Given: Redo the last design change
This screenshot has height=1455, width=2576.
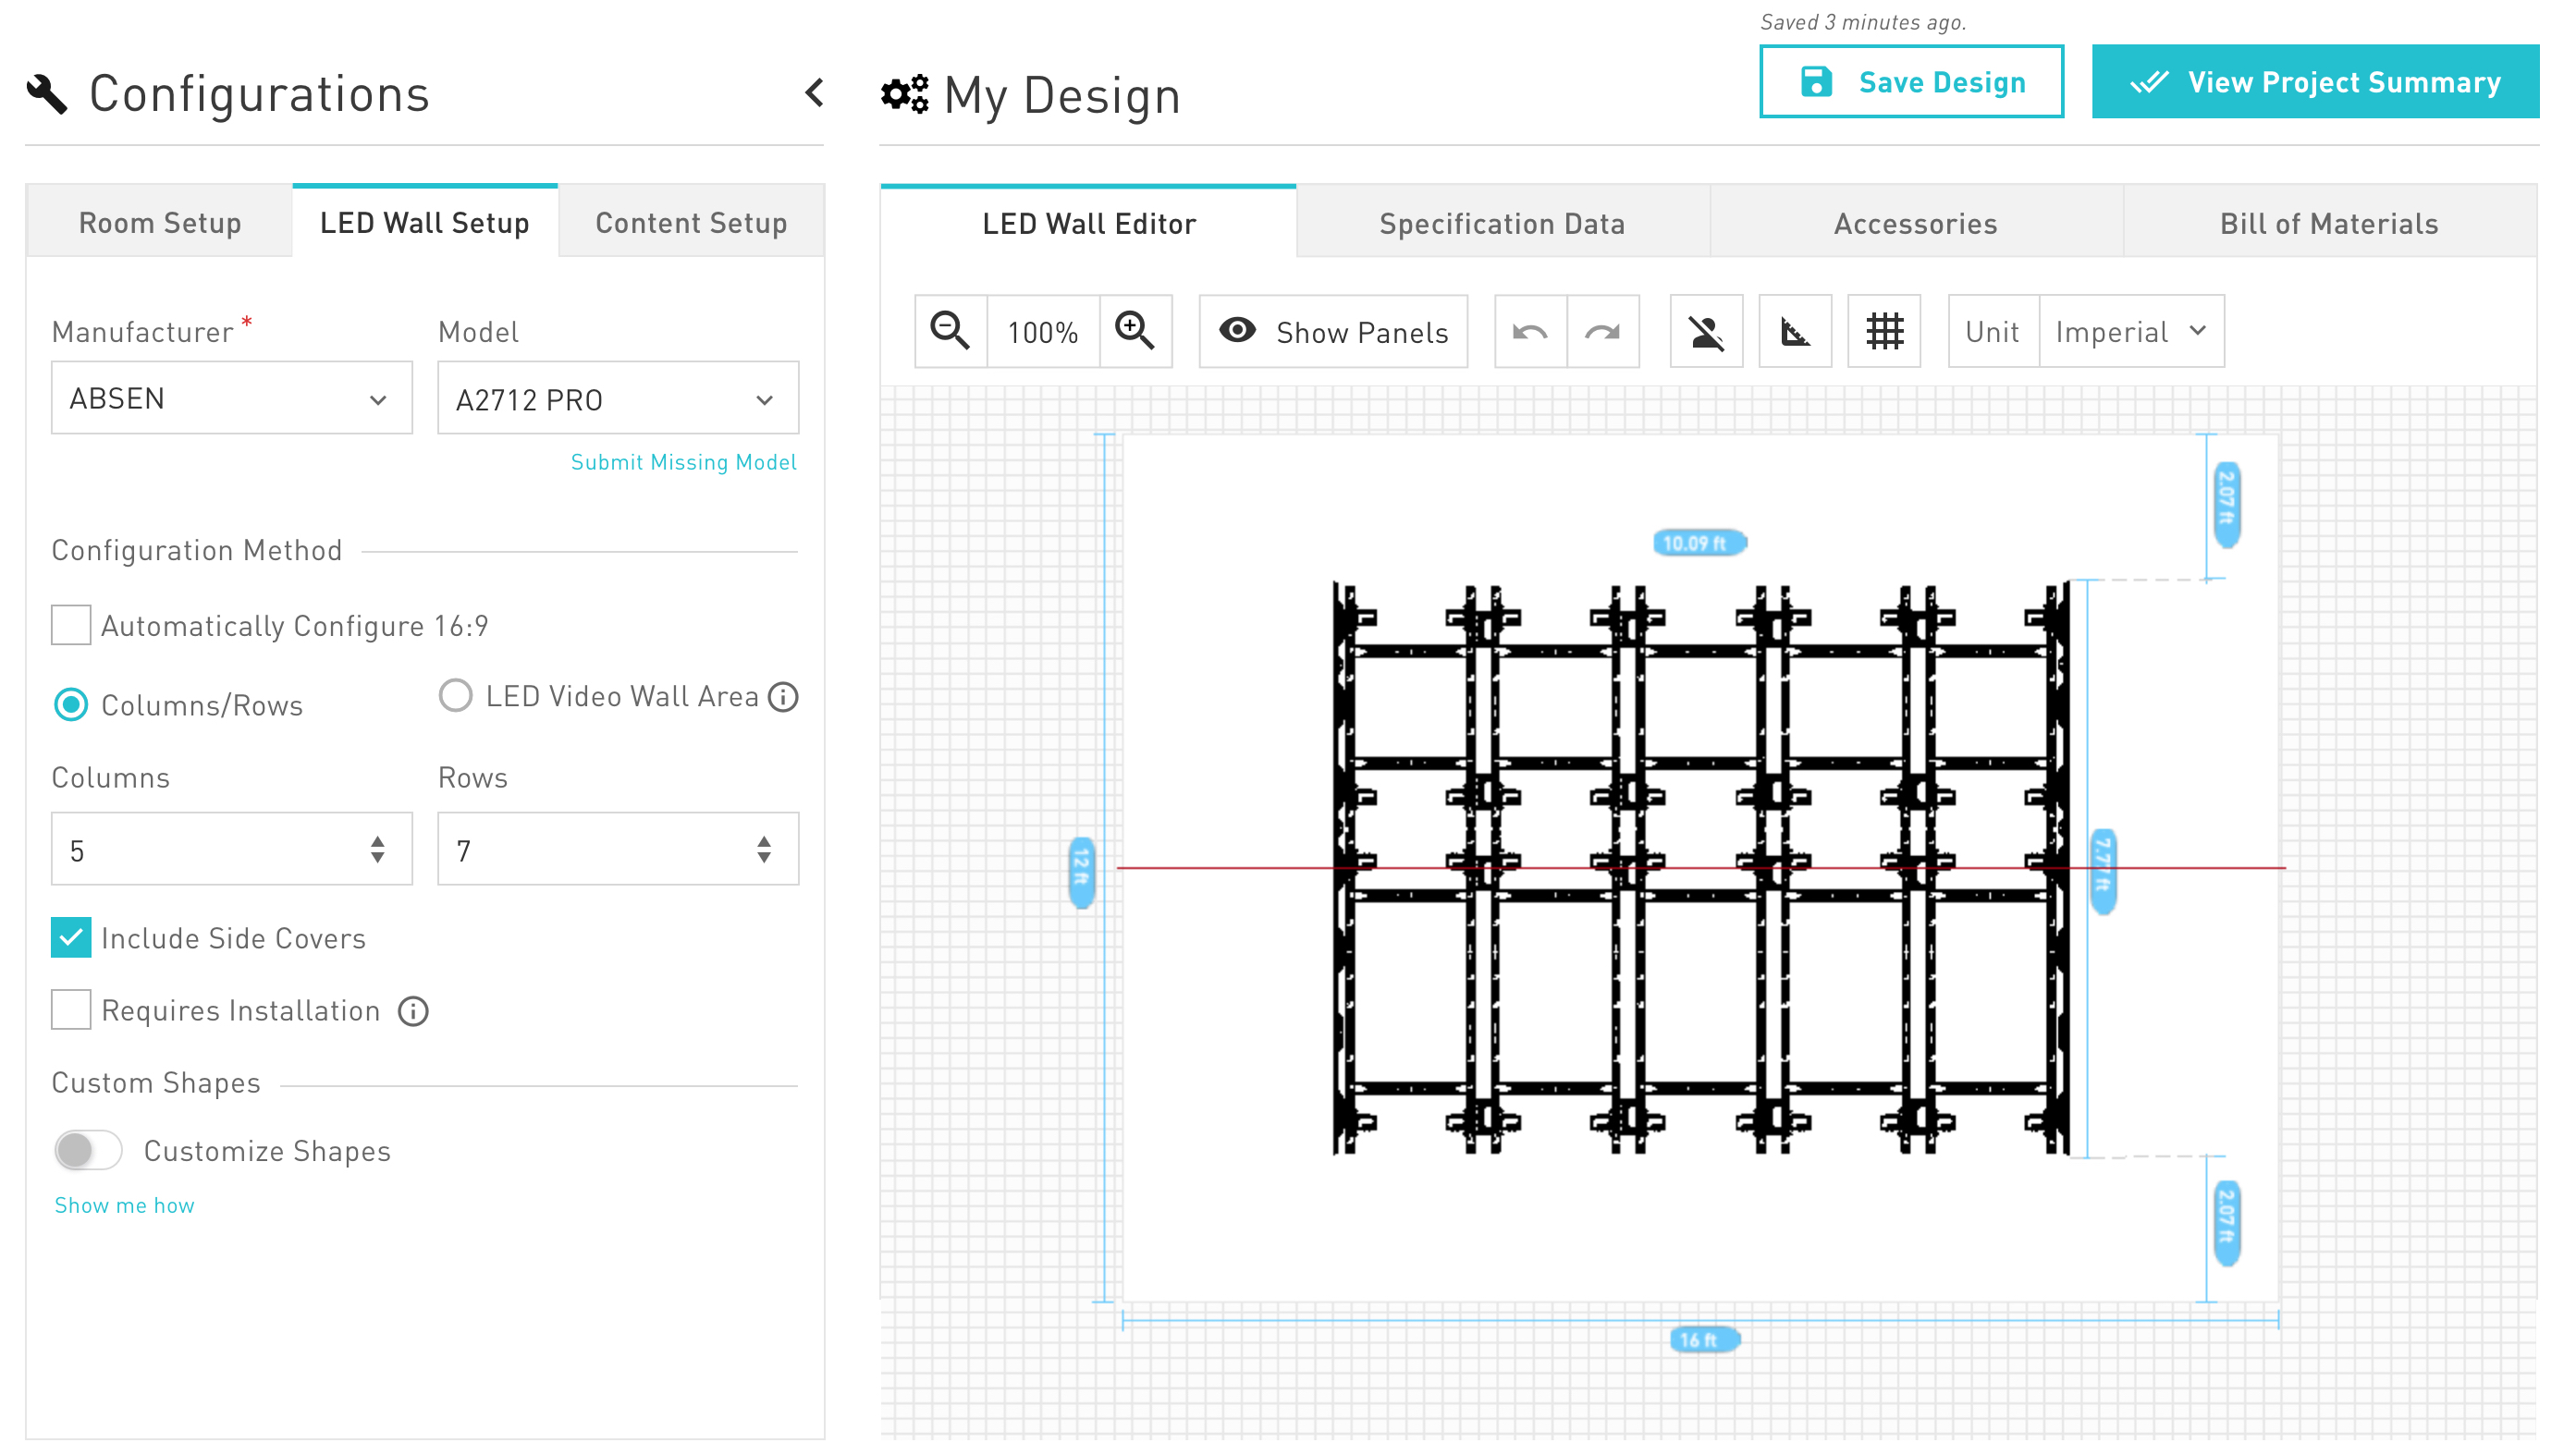Looking at the screenshot, I should point(1602,331).
